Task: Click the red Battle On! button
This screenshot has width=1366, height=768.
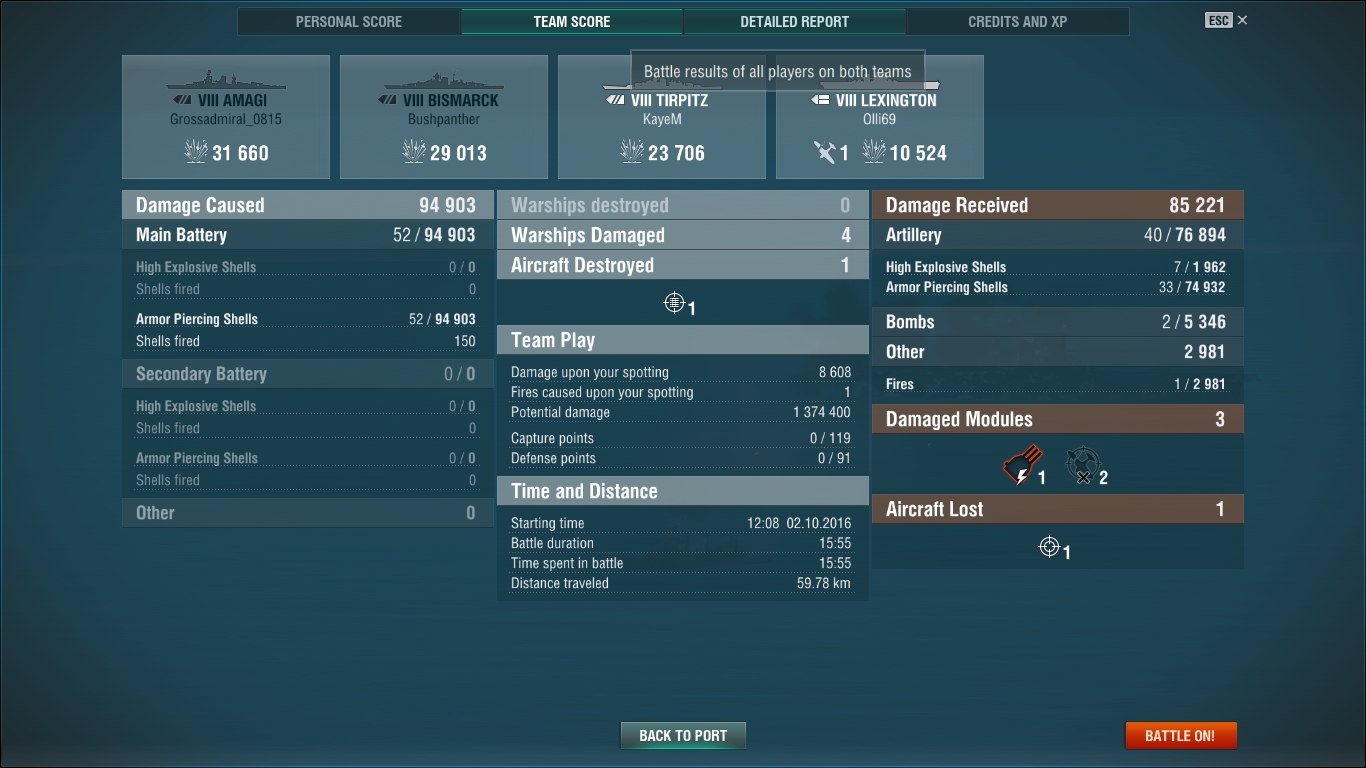Action: click(1181, 735)
